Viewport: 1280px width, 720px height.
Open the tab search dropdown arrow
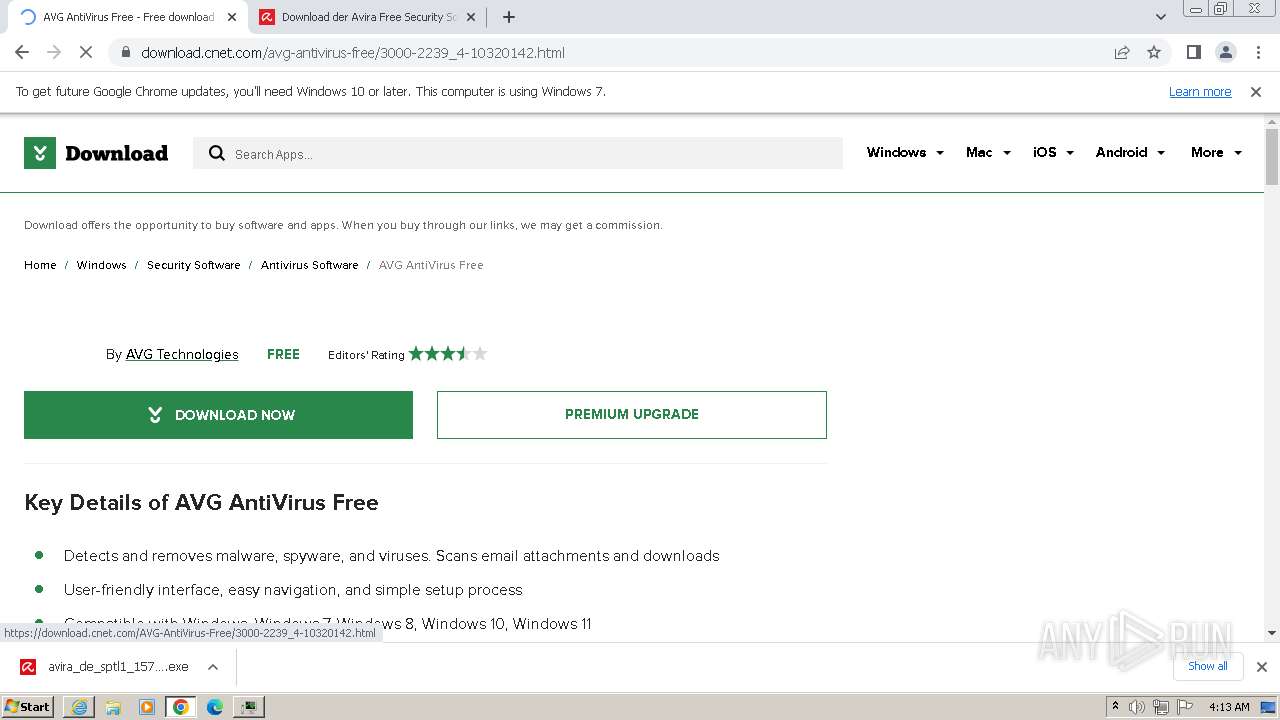[x=1161, y=17]
